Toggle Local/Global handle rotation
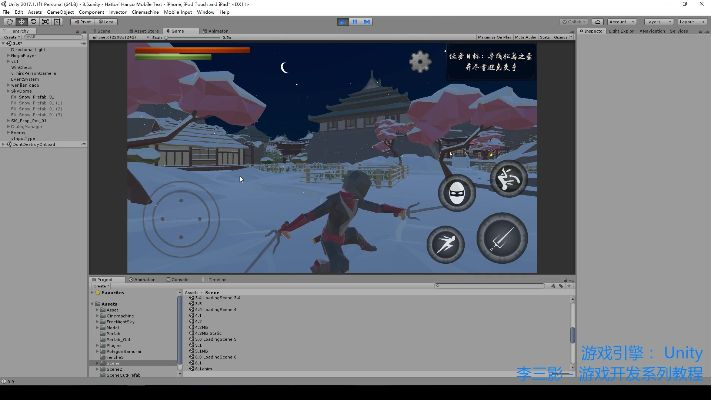 107,21
